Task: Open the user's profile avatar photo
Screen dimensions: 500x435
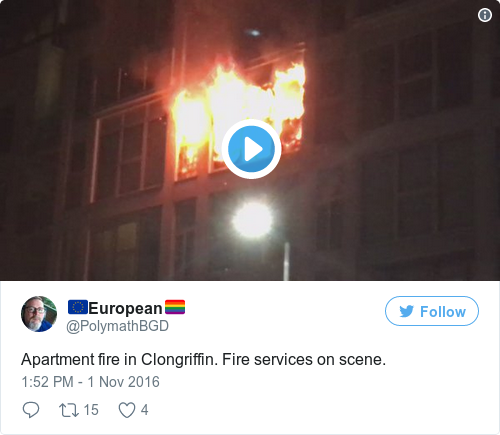Action: coord(39,314)
